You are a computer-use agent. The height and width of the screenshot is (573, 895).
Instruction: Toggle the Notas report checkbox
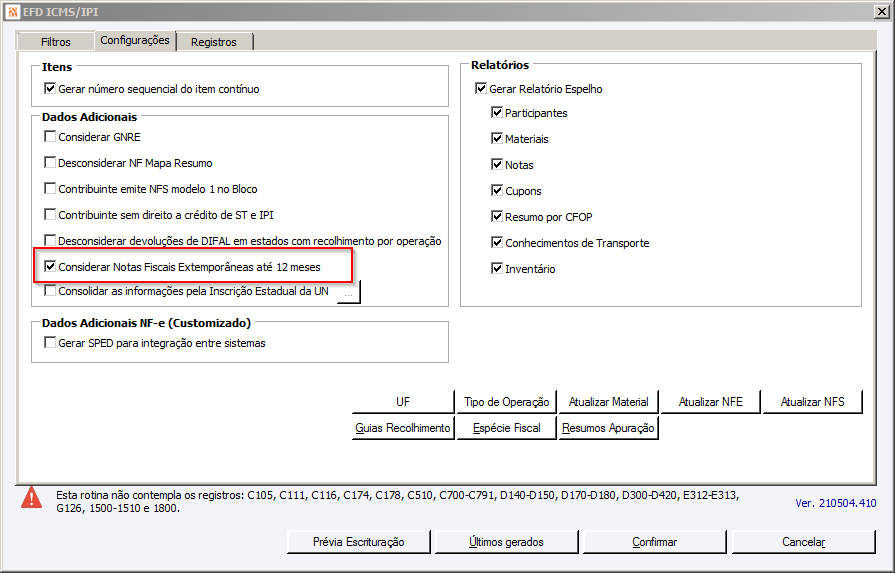[497, 165]
